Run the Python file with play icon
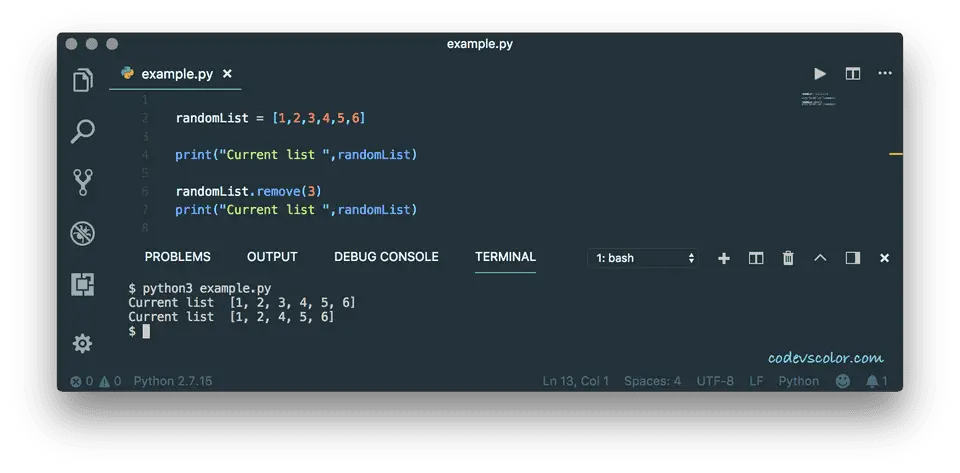The height and width of the screenshot is (473, 960). coord(820,74)
